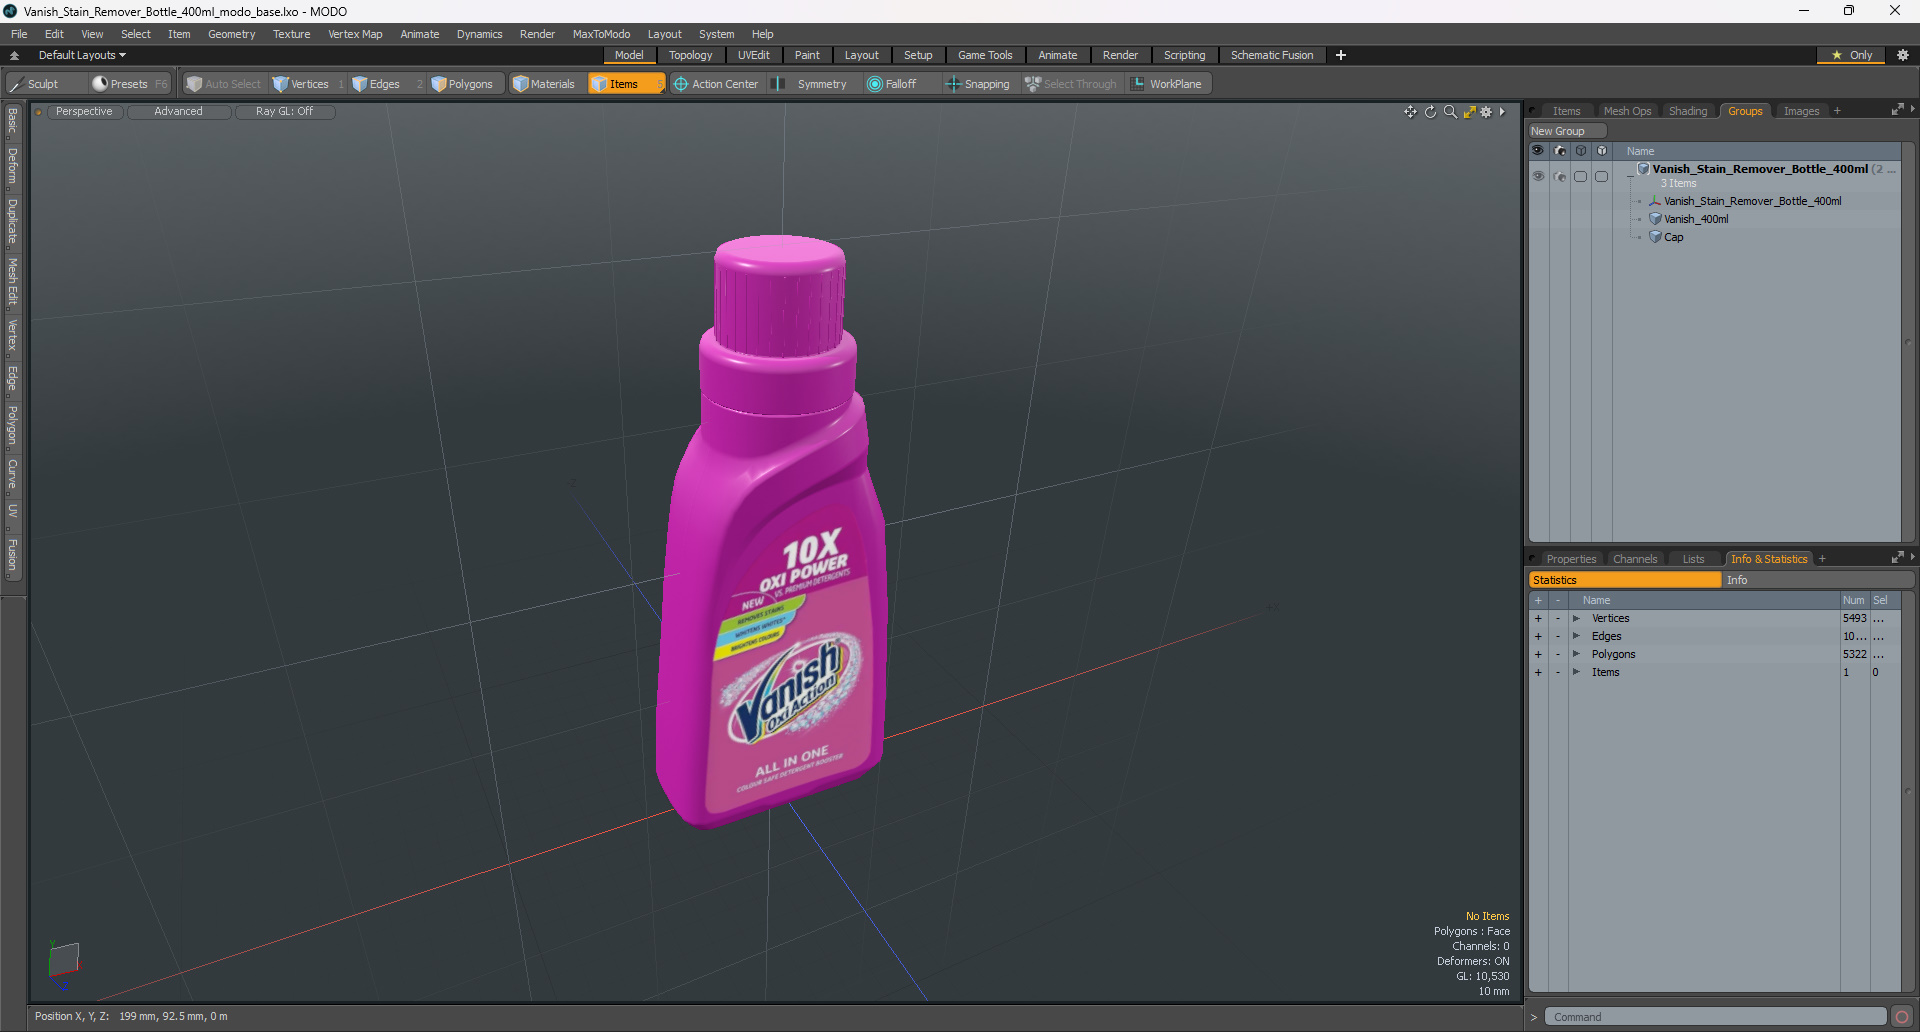1920x1032 pixels.
Task: Click the layout settings gear icon
Action: coord(1902,55)
